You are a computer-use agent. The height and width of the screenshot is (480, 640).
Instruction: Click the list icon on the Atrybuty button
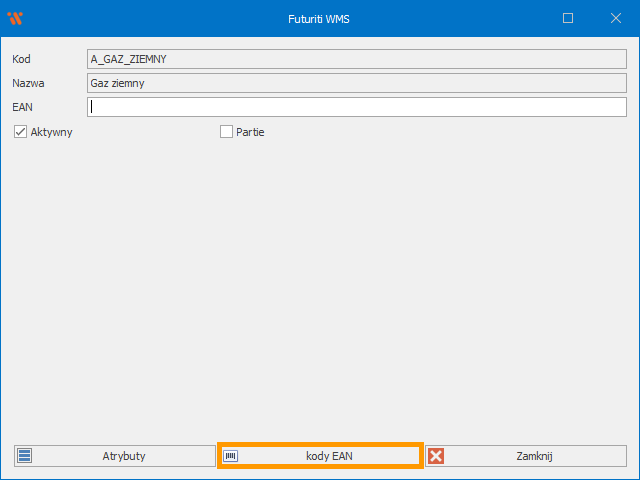(25, 456)
